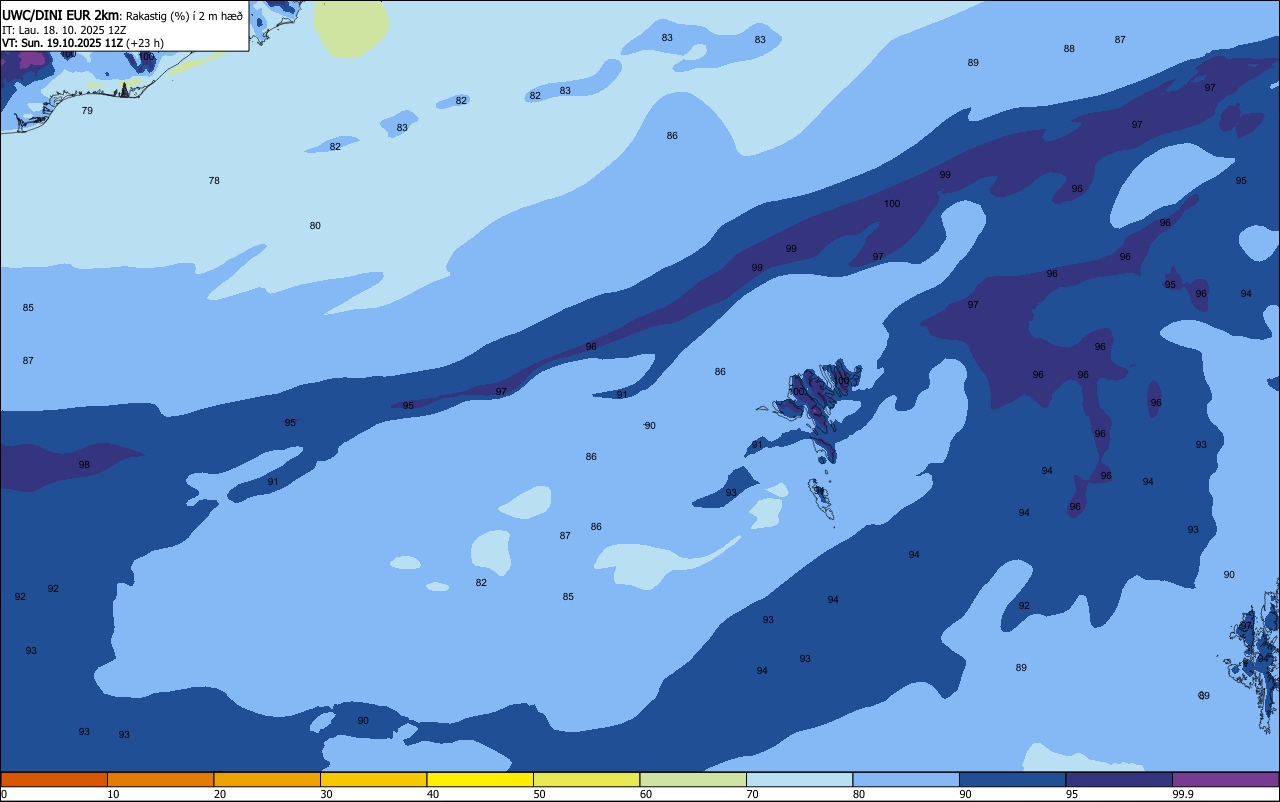Click the legend tick label 30

[326, 794]
